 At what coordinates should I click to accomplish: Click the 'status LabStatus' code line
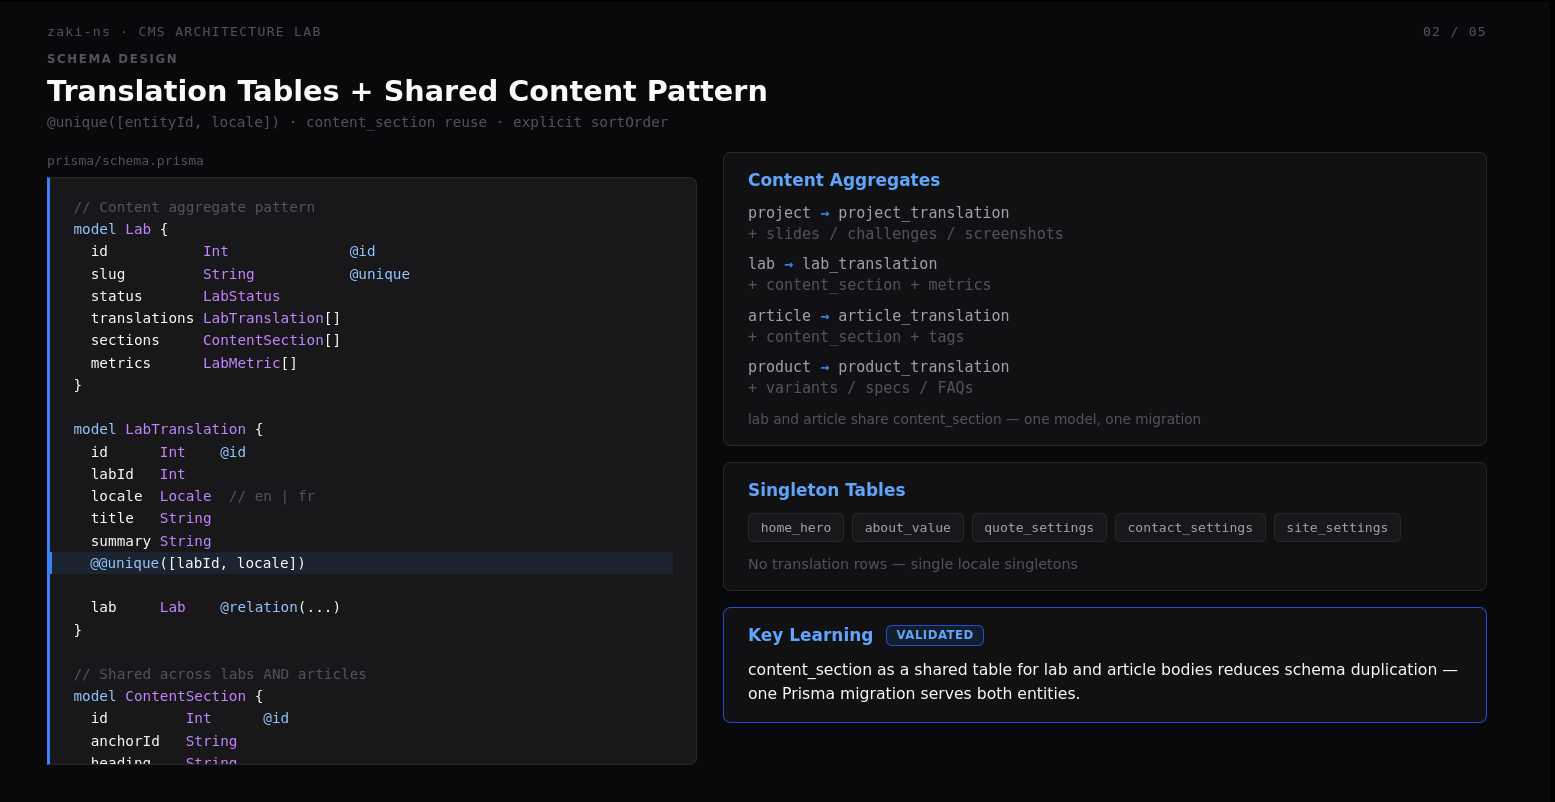coord(185,296)
